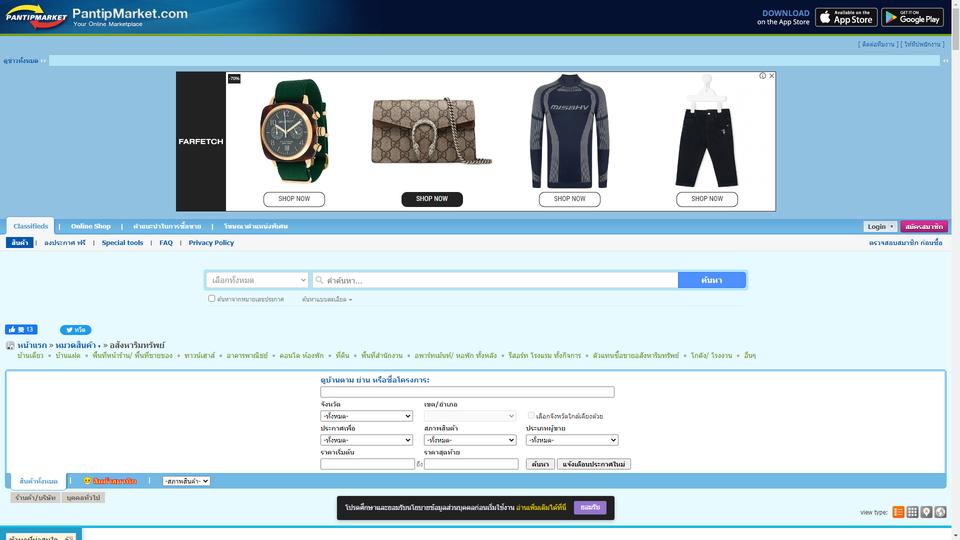960x540 pixels.
Task: Open the -สภาพสินค้า- dropdown in tab bar
Action: coord(186,481)
